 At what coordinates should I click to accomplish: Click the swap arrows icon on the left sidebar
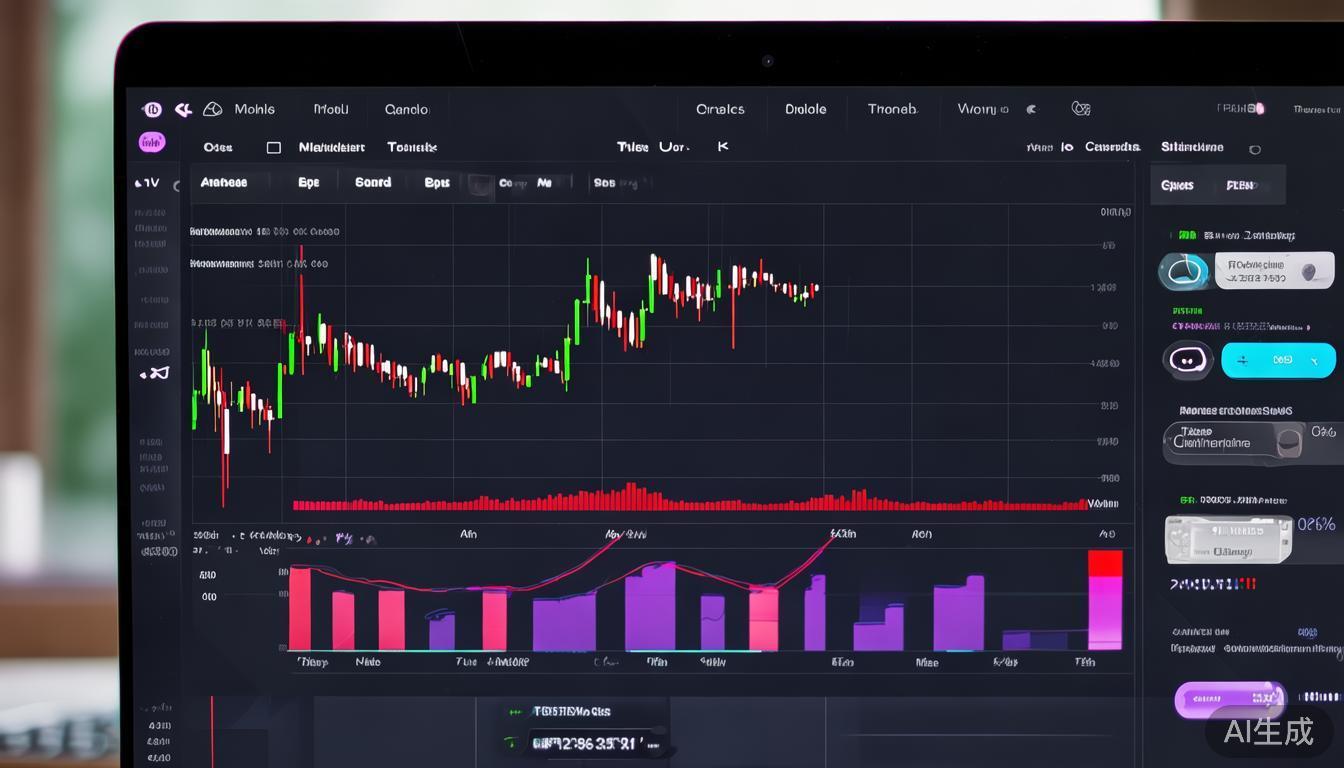coord(158,372)
